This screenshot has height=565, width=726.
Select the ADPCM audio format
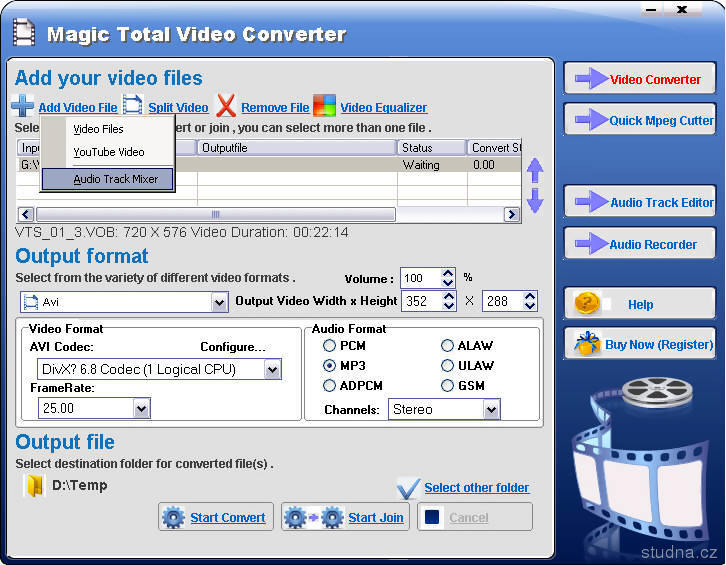329,385
